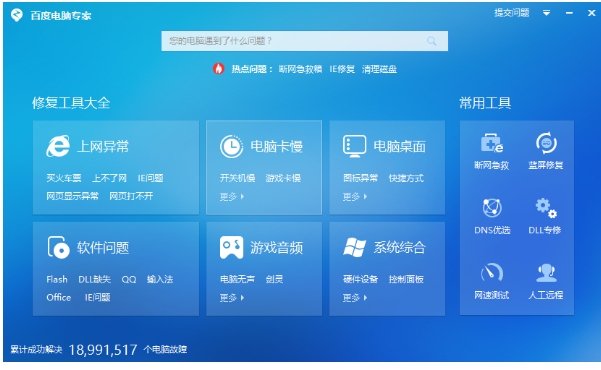Expand 更多 under 电脑卡慢
This screenshot has height=370, width=601.
tap(232, 197)
